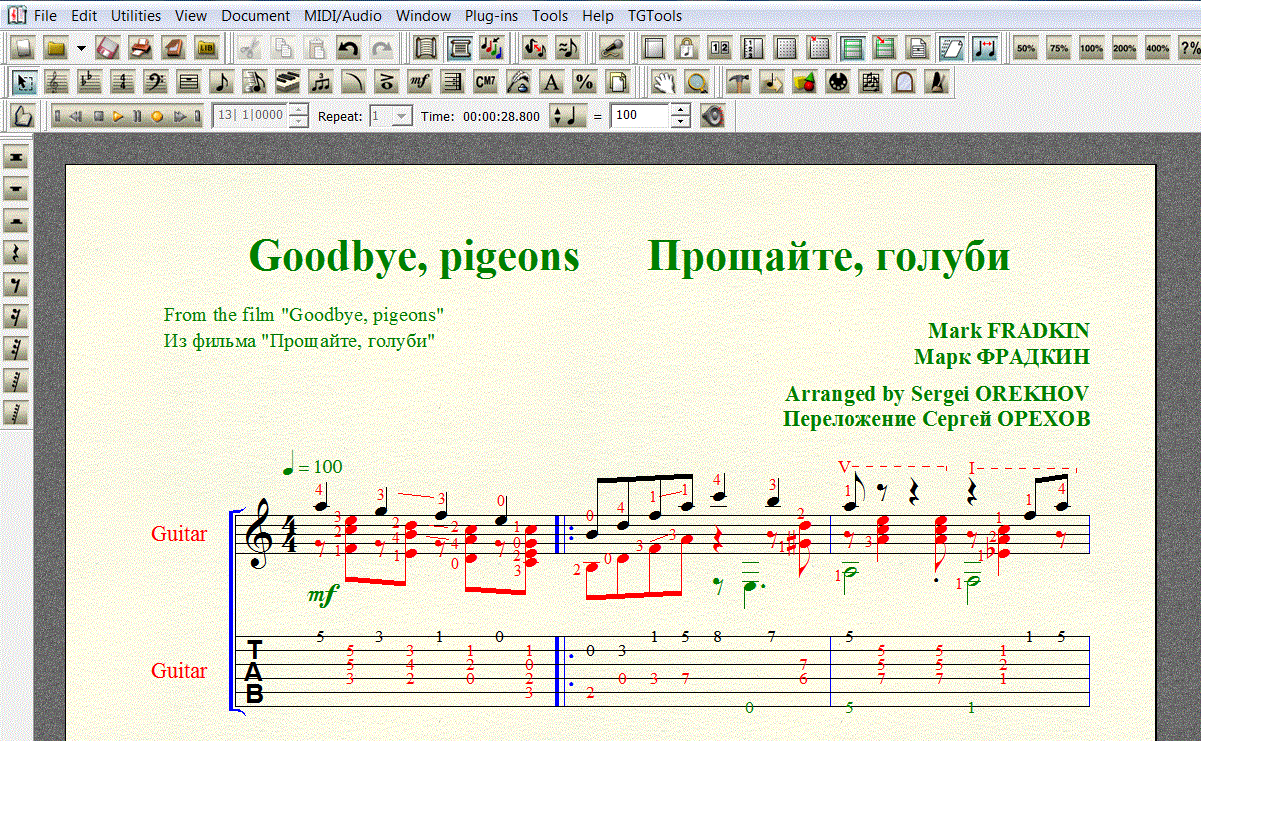Select the Smart Shape slur tool
This screenshot has height=817, width=1274.
(x=353, y=81)
